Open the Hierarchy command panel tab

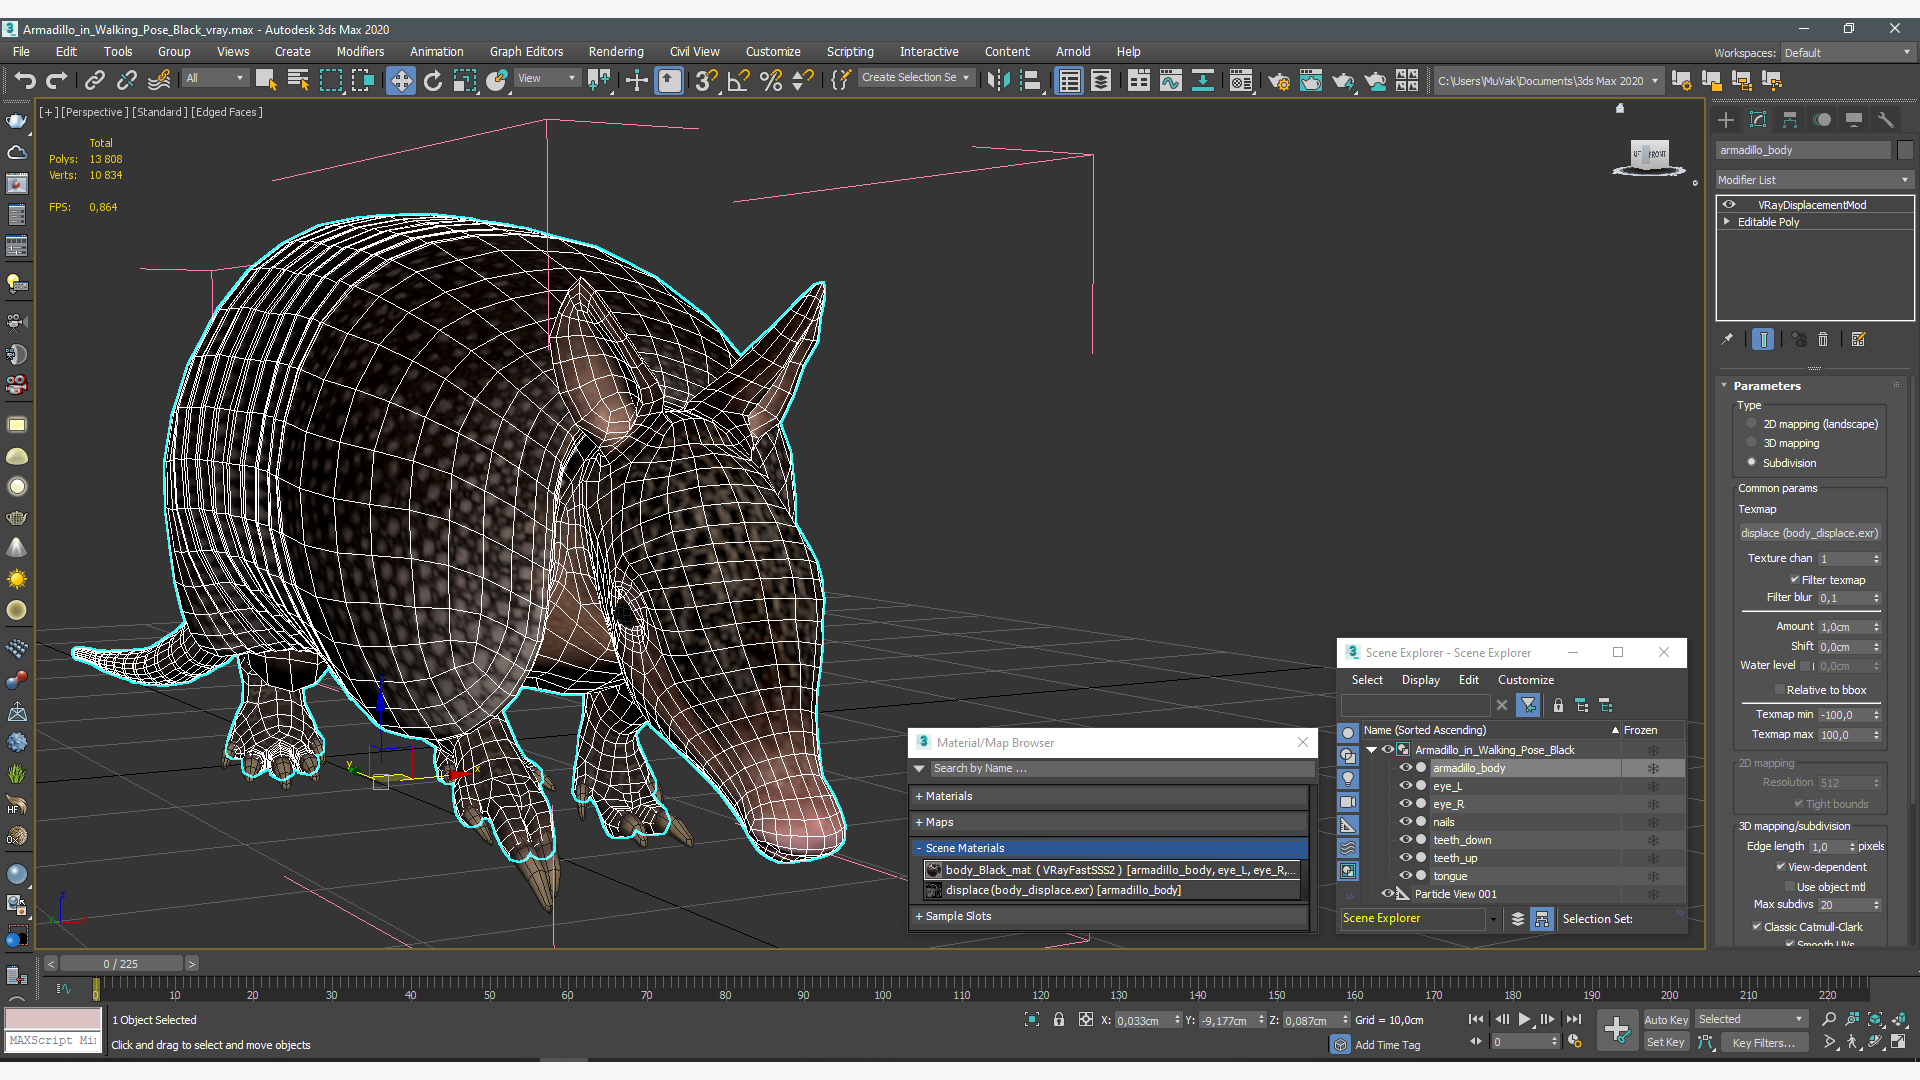(x=1790, y=120)
